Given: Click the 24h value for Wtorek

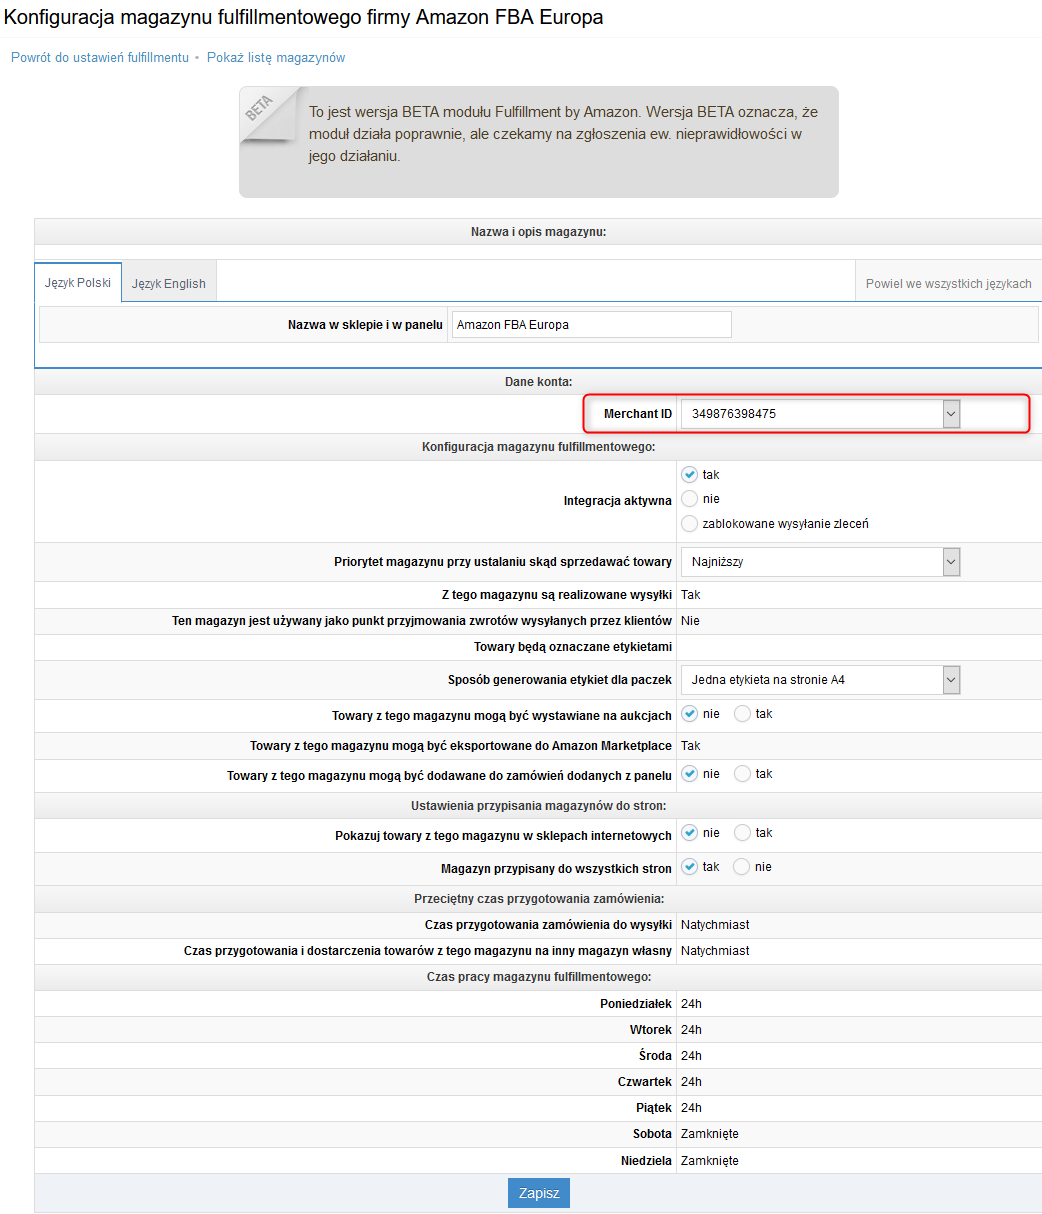Looking at the screenshot, I should [x=691, y=1030].
